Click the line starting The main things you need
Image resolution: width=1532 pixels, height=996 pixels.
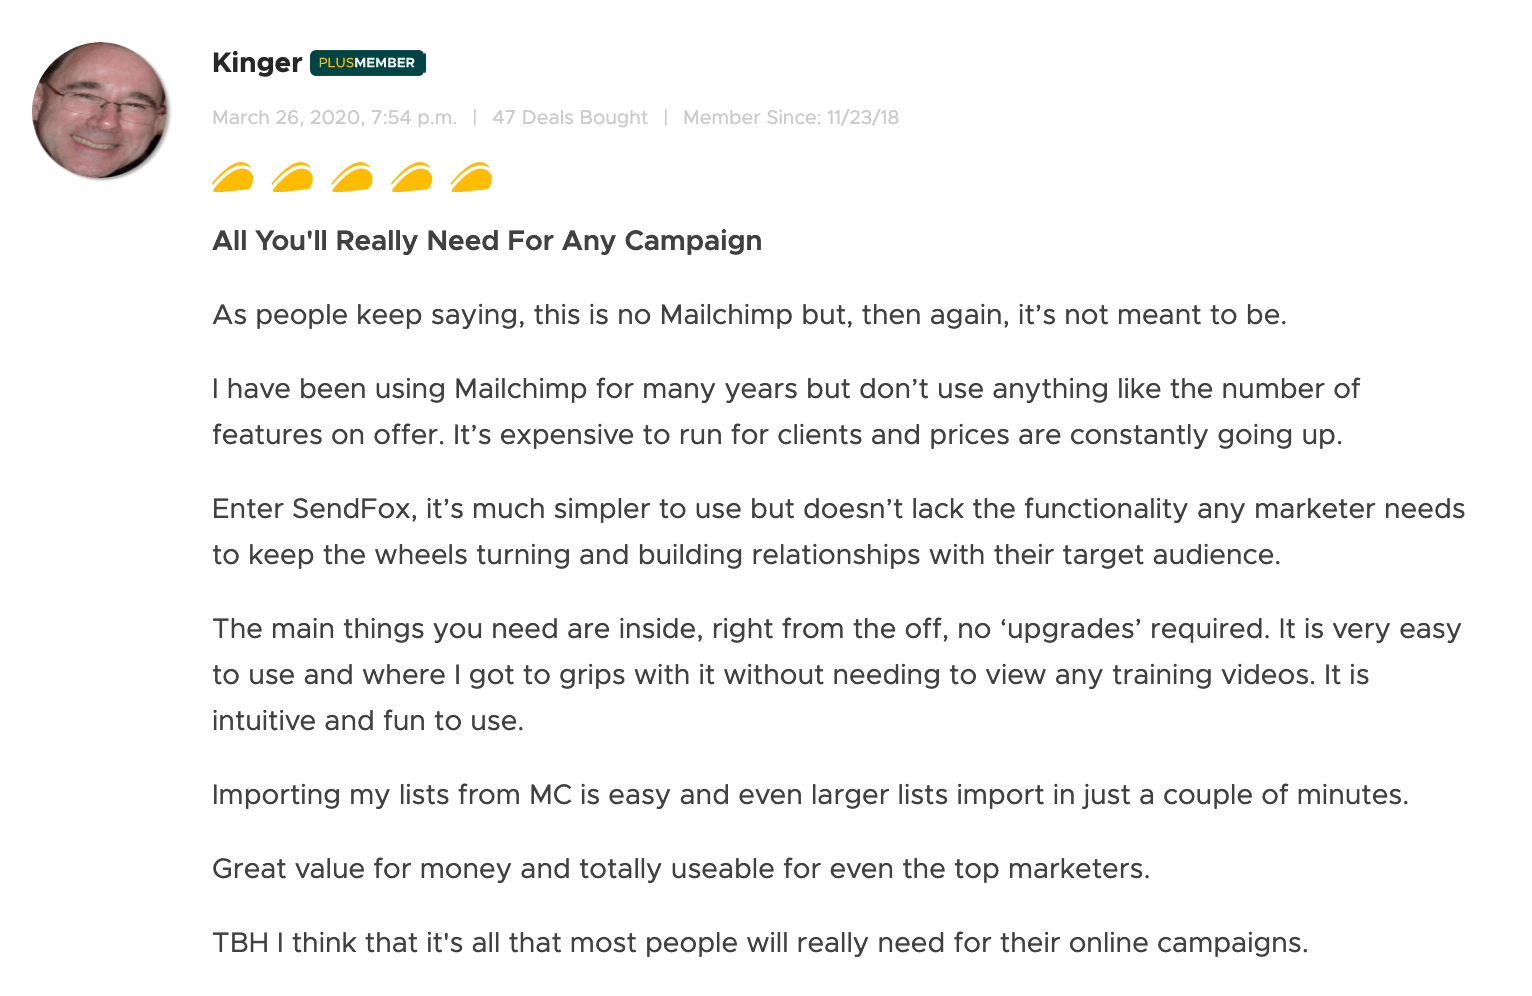837,629
